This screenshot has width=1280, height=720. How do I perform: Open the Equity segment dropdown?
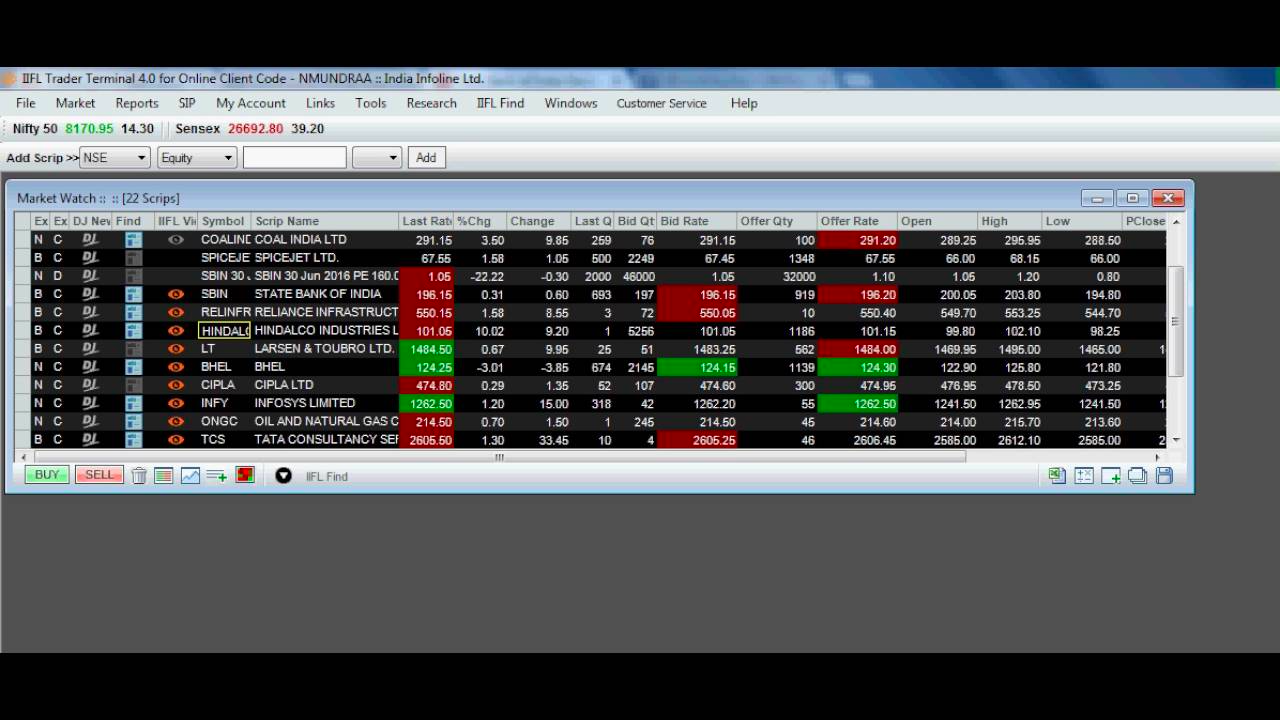point(196,157)
